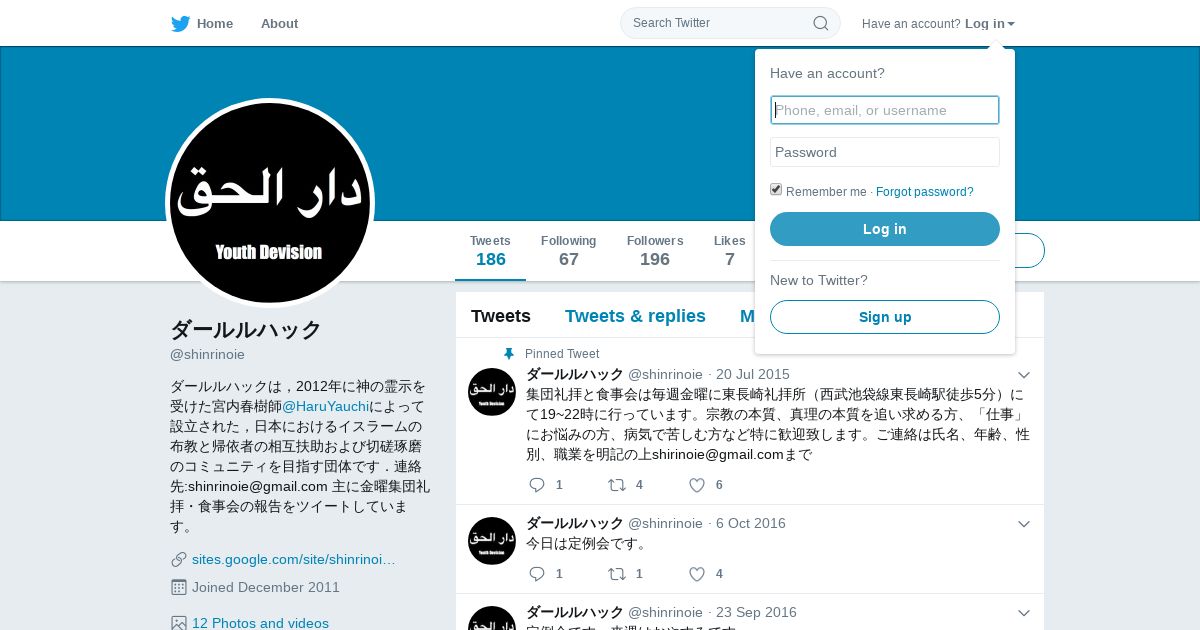Screen dimensions: 1200x630
Task: Toggle the Remember me checkbox
Action: 776,190
